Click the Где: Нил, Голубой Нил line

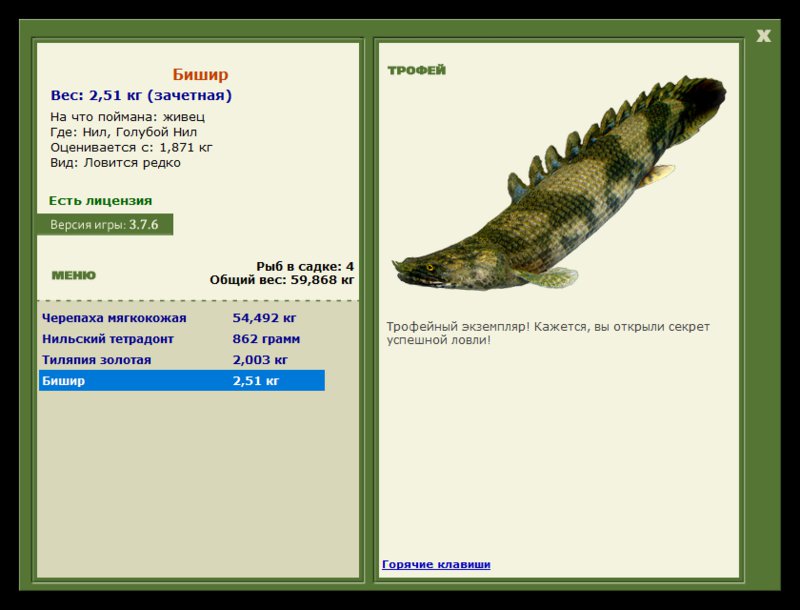pos(123,132)
